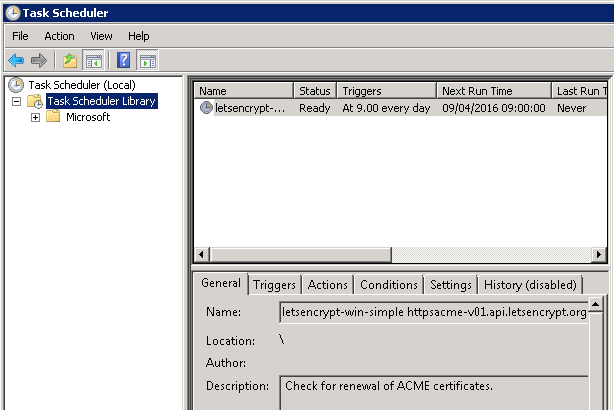Open the File menu

(20, 36)
